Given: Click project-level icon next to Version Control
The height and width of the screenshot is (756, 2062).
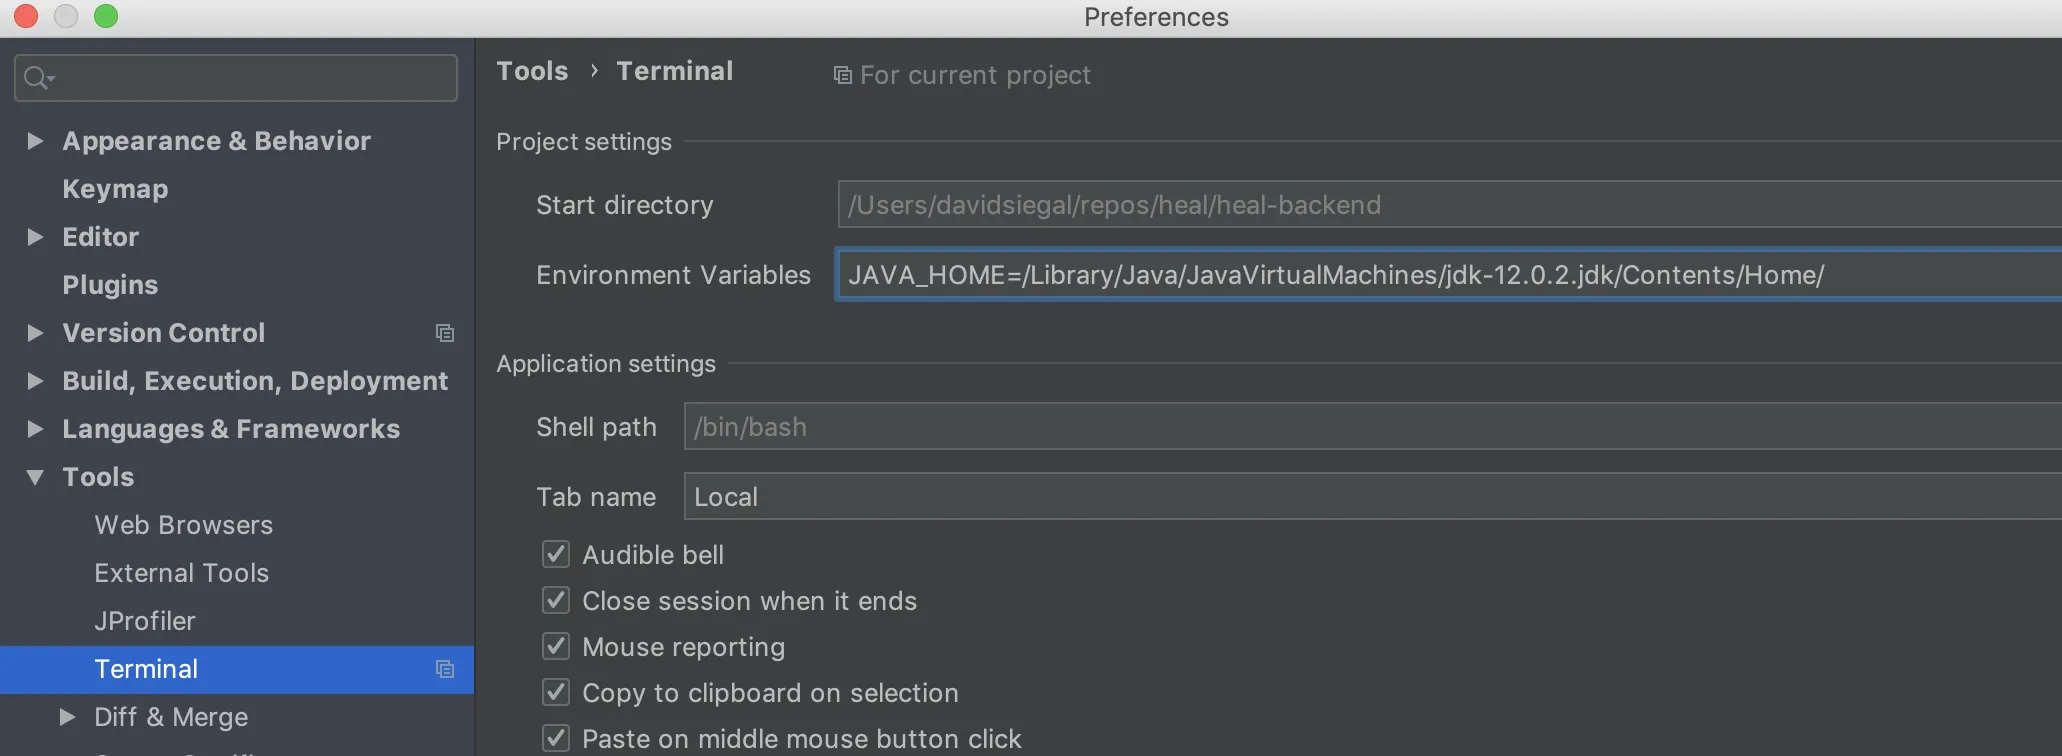Looking at the screenshot, I should [x=445, y=333].
